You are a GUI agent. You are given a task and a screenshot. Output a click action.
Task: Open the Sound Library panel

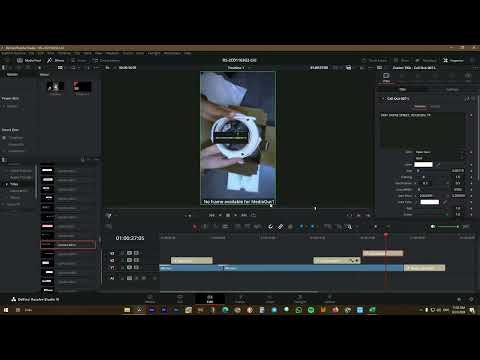106,60
